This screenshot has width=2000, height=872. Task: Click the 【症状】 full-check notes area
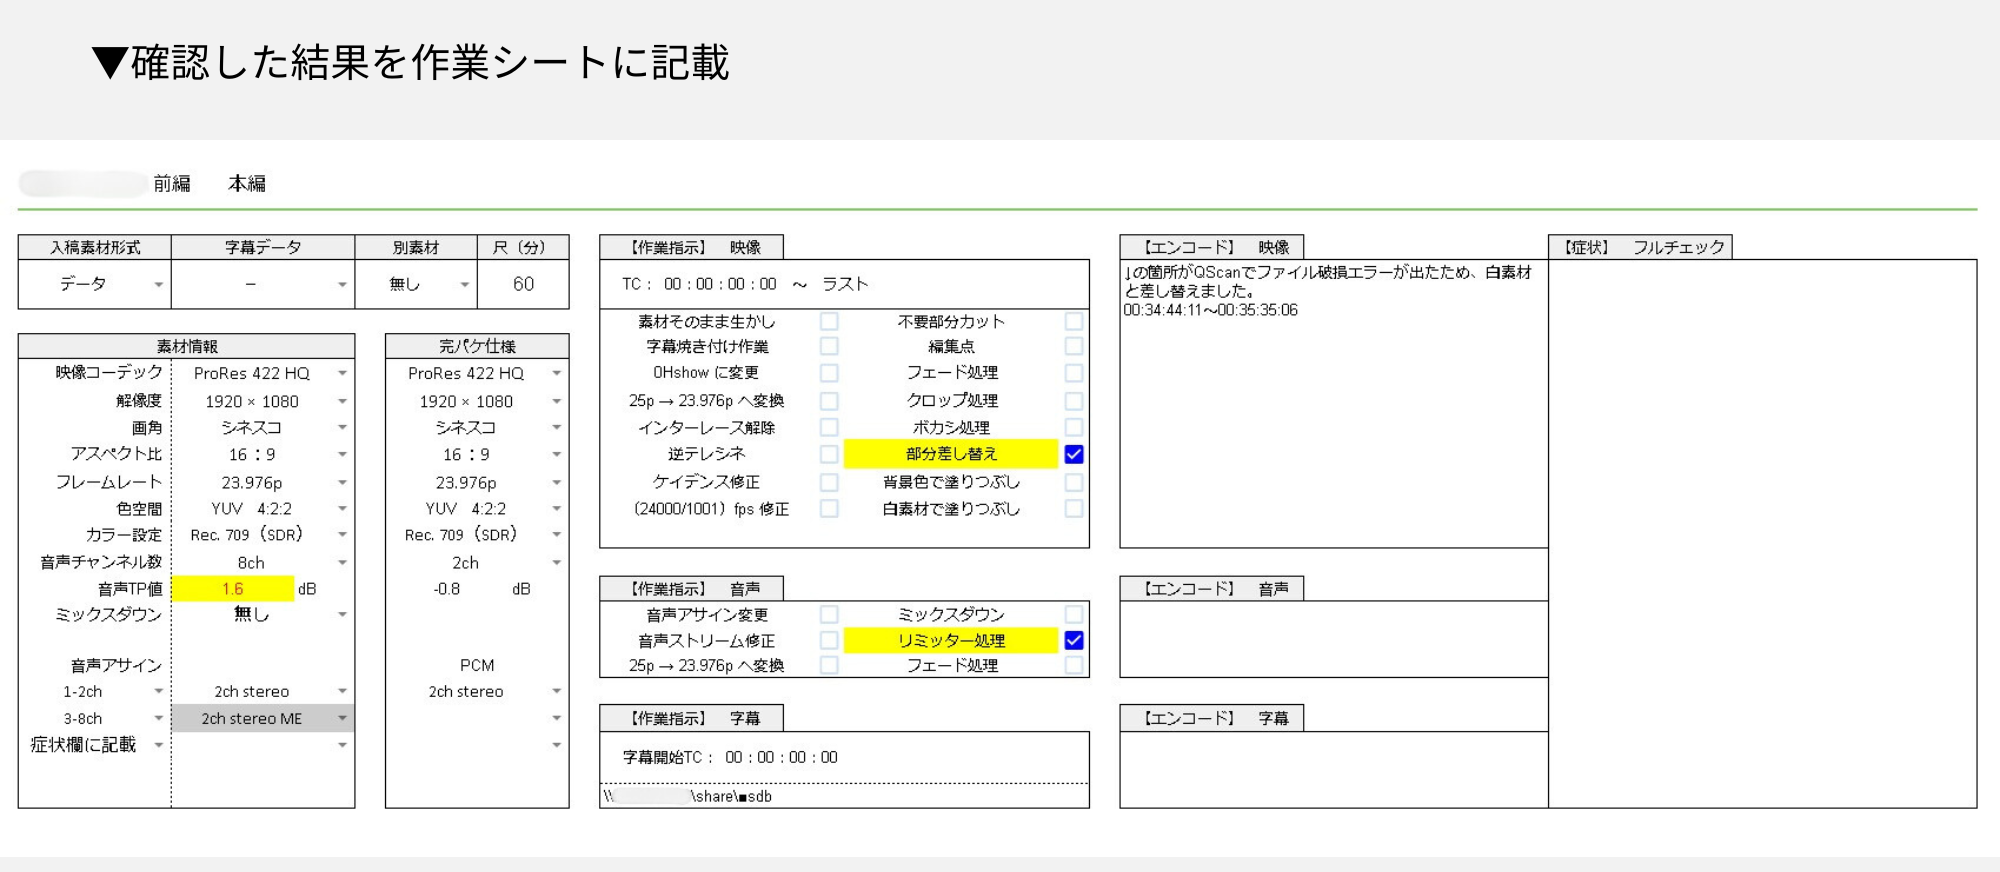coord(1762,533)
